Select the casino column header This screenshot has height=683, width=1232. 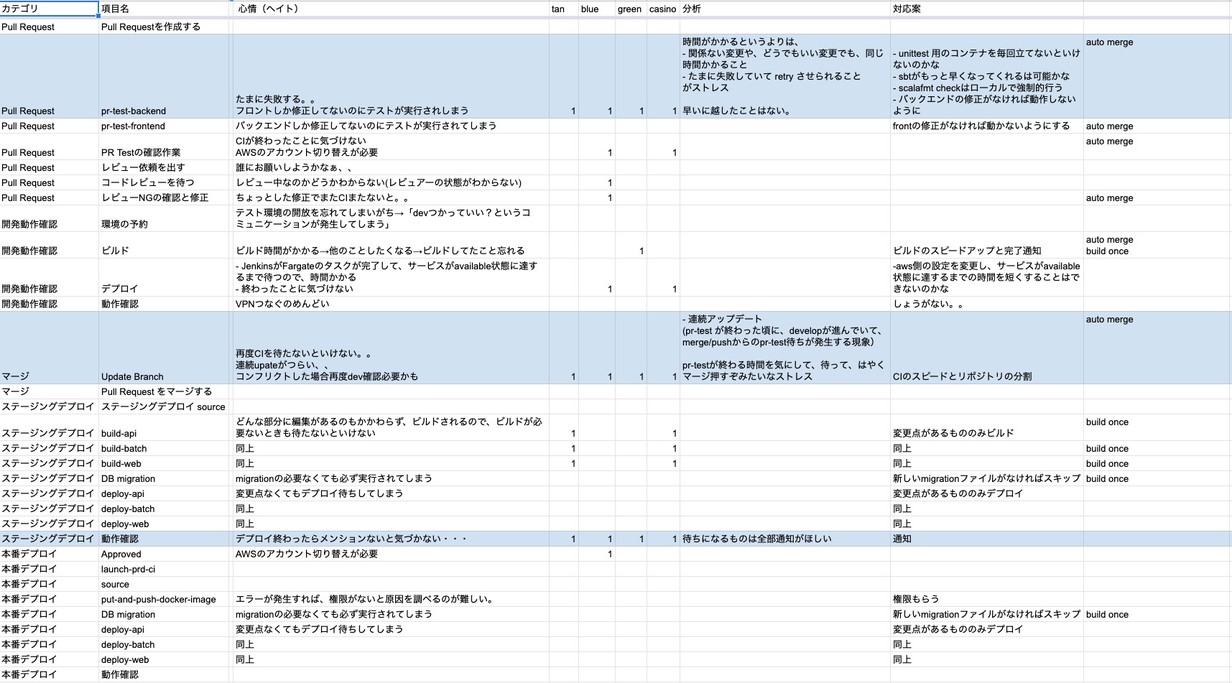(x=662, y=9)
